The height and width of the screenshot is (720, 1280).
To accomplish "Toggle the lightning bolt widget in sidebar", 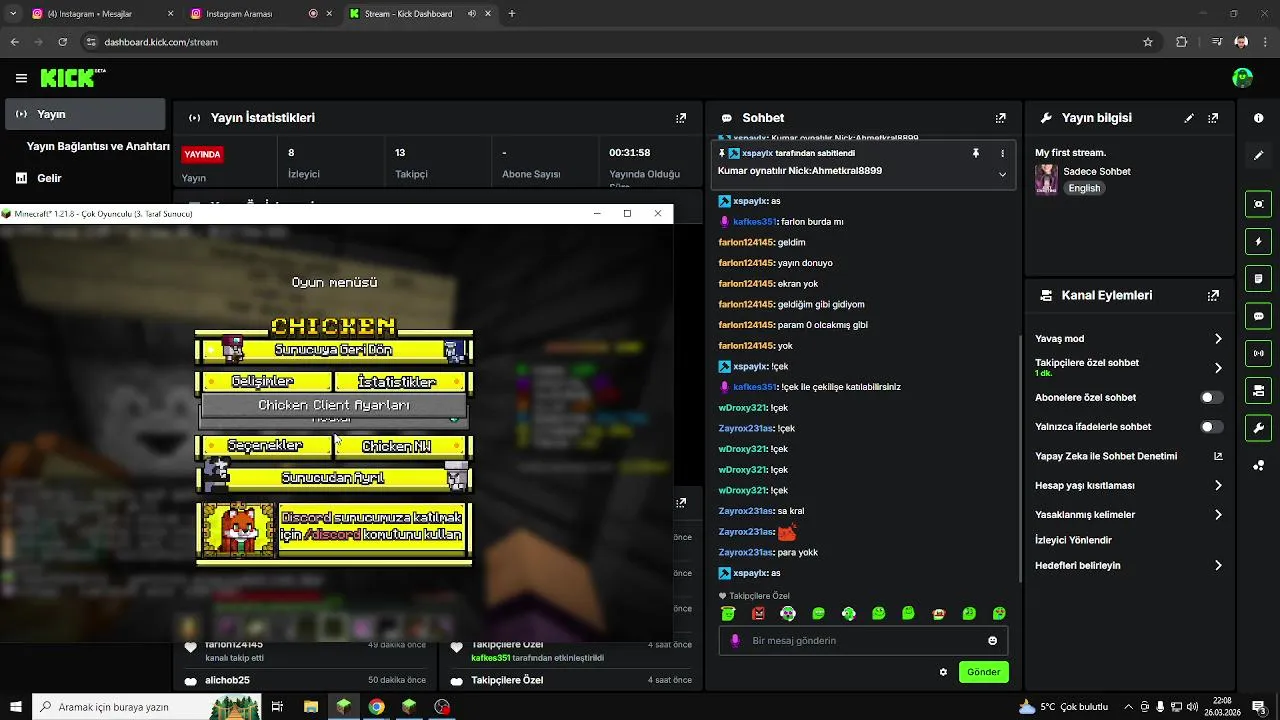I will (x=1258, y=242).
